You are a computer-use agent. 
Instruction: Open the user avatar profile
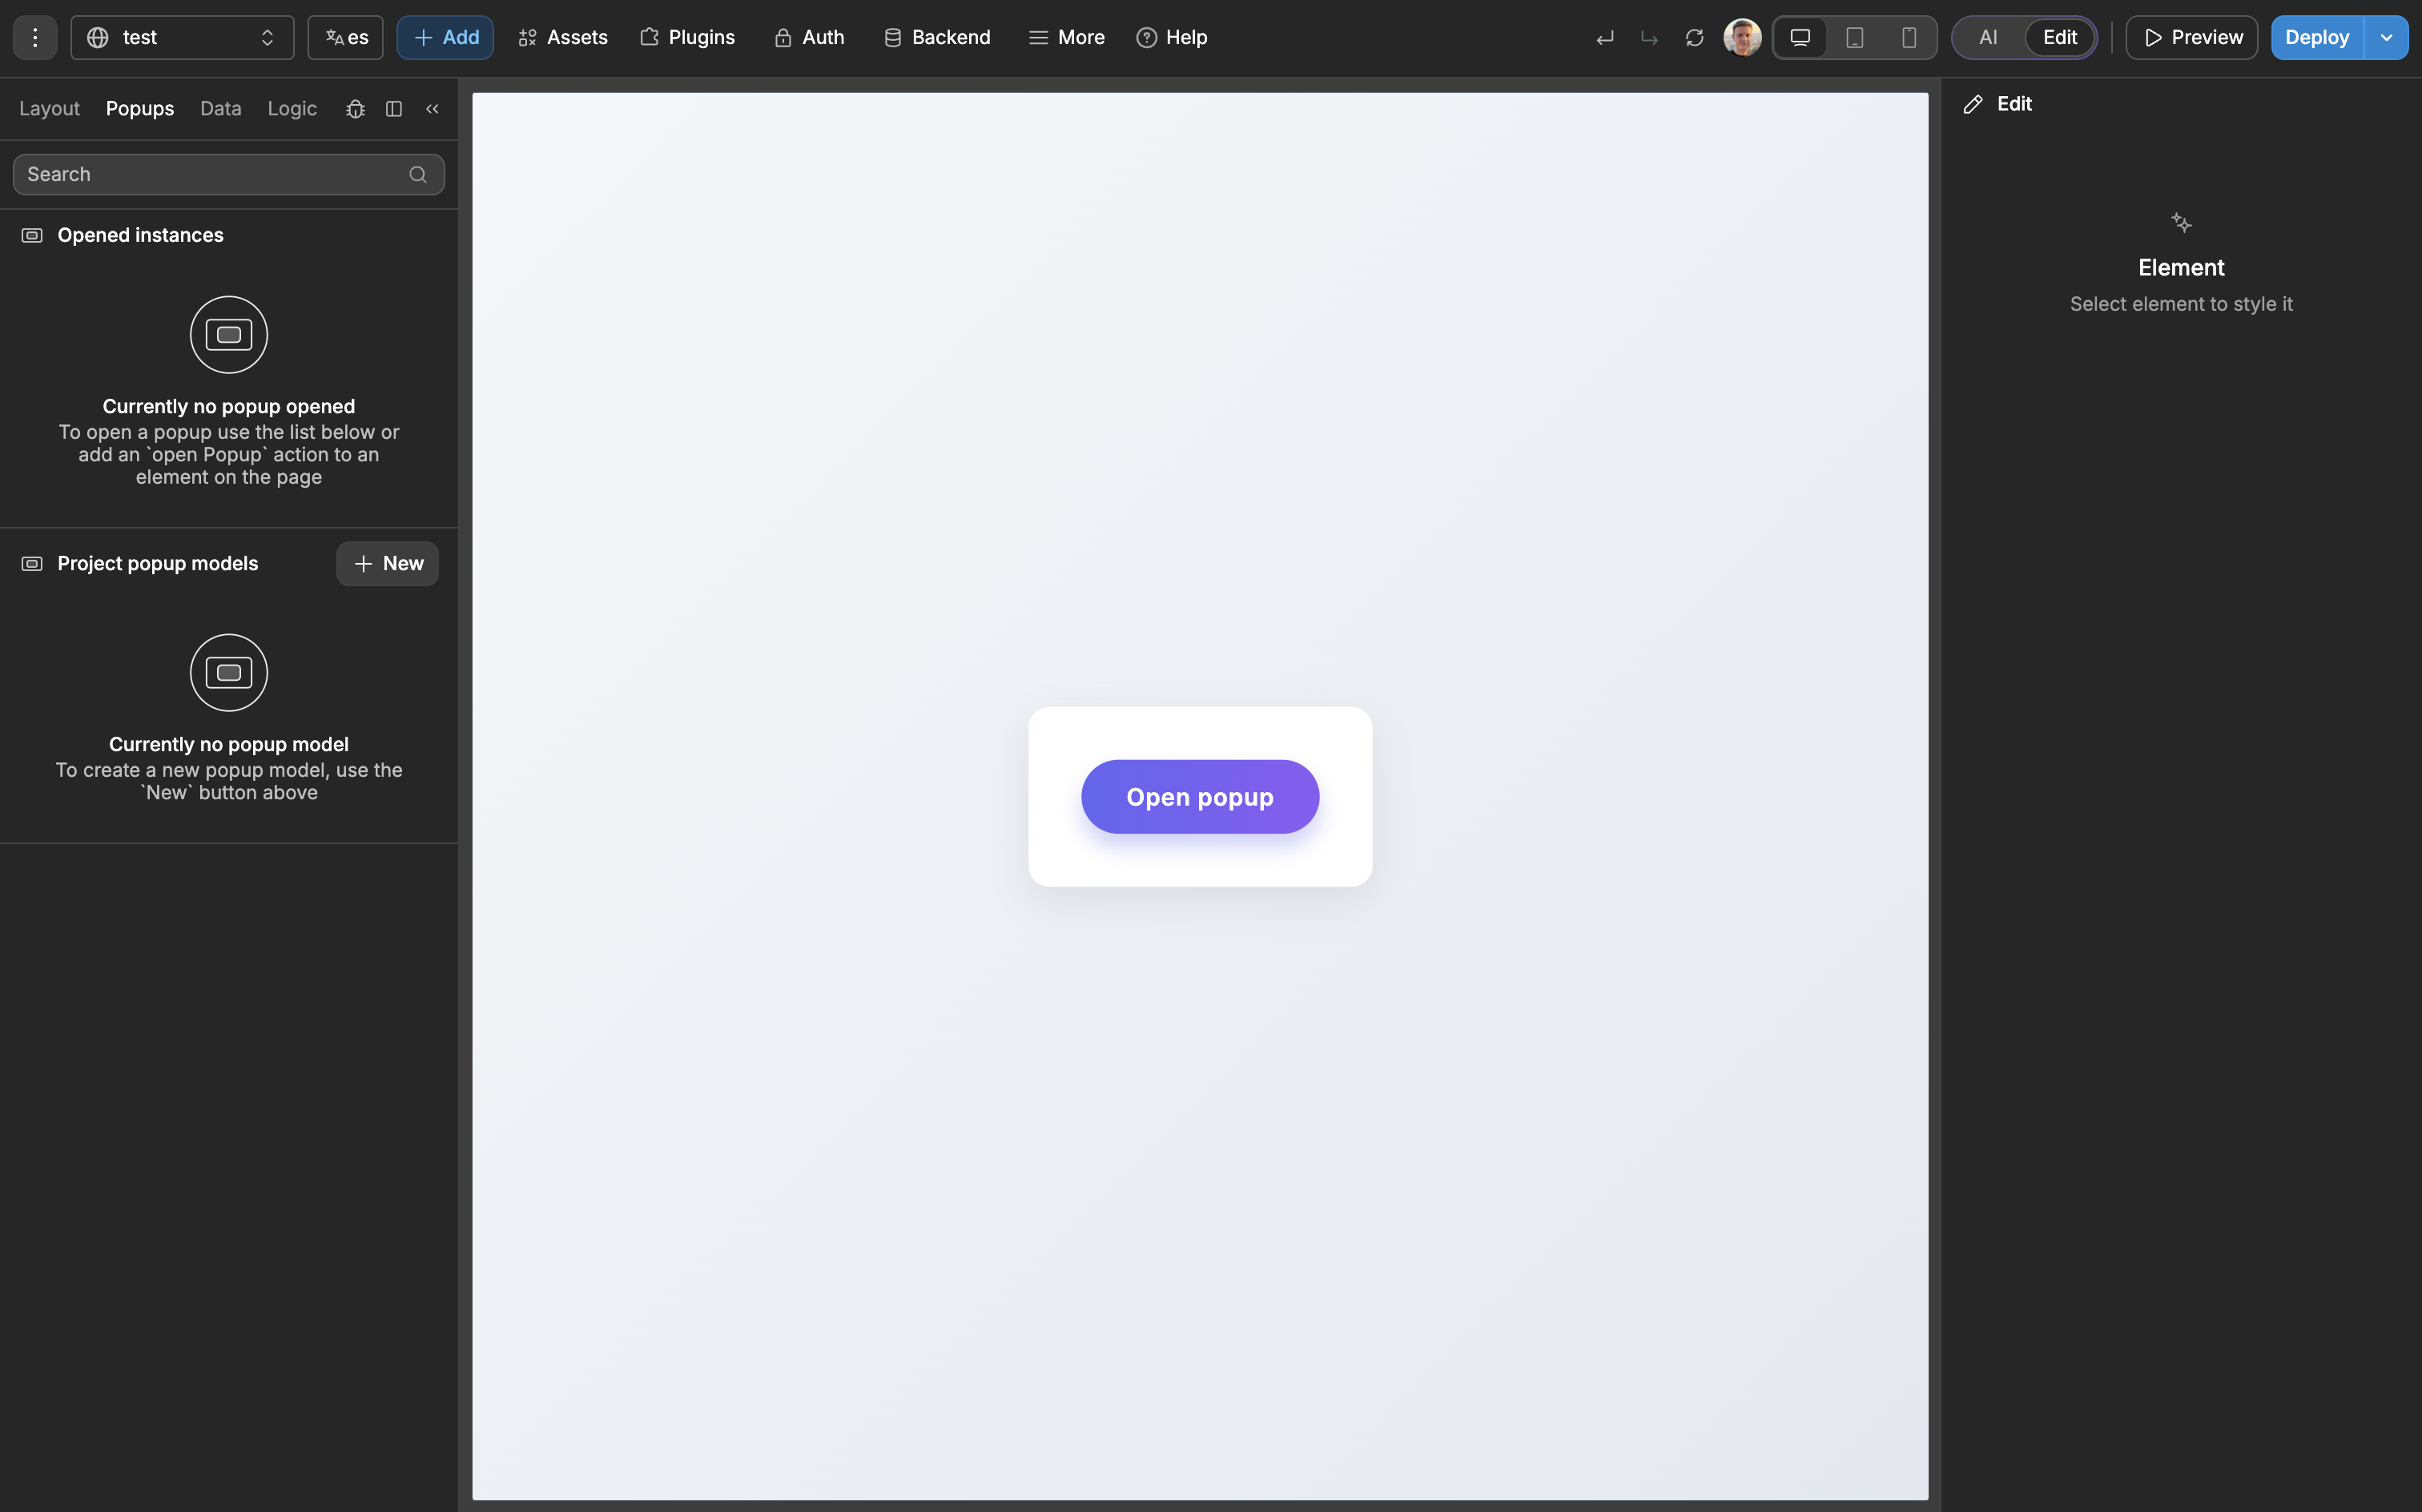(x=1742, y=37)
